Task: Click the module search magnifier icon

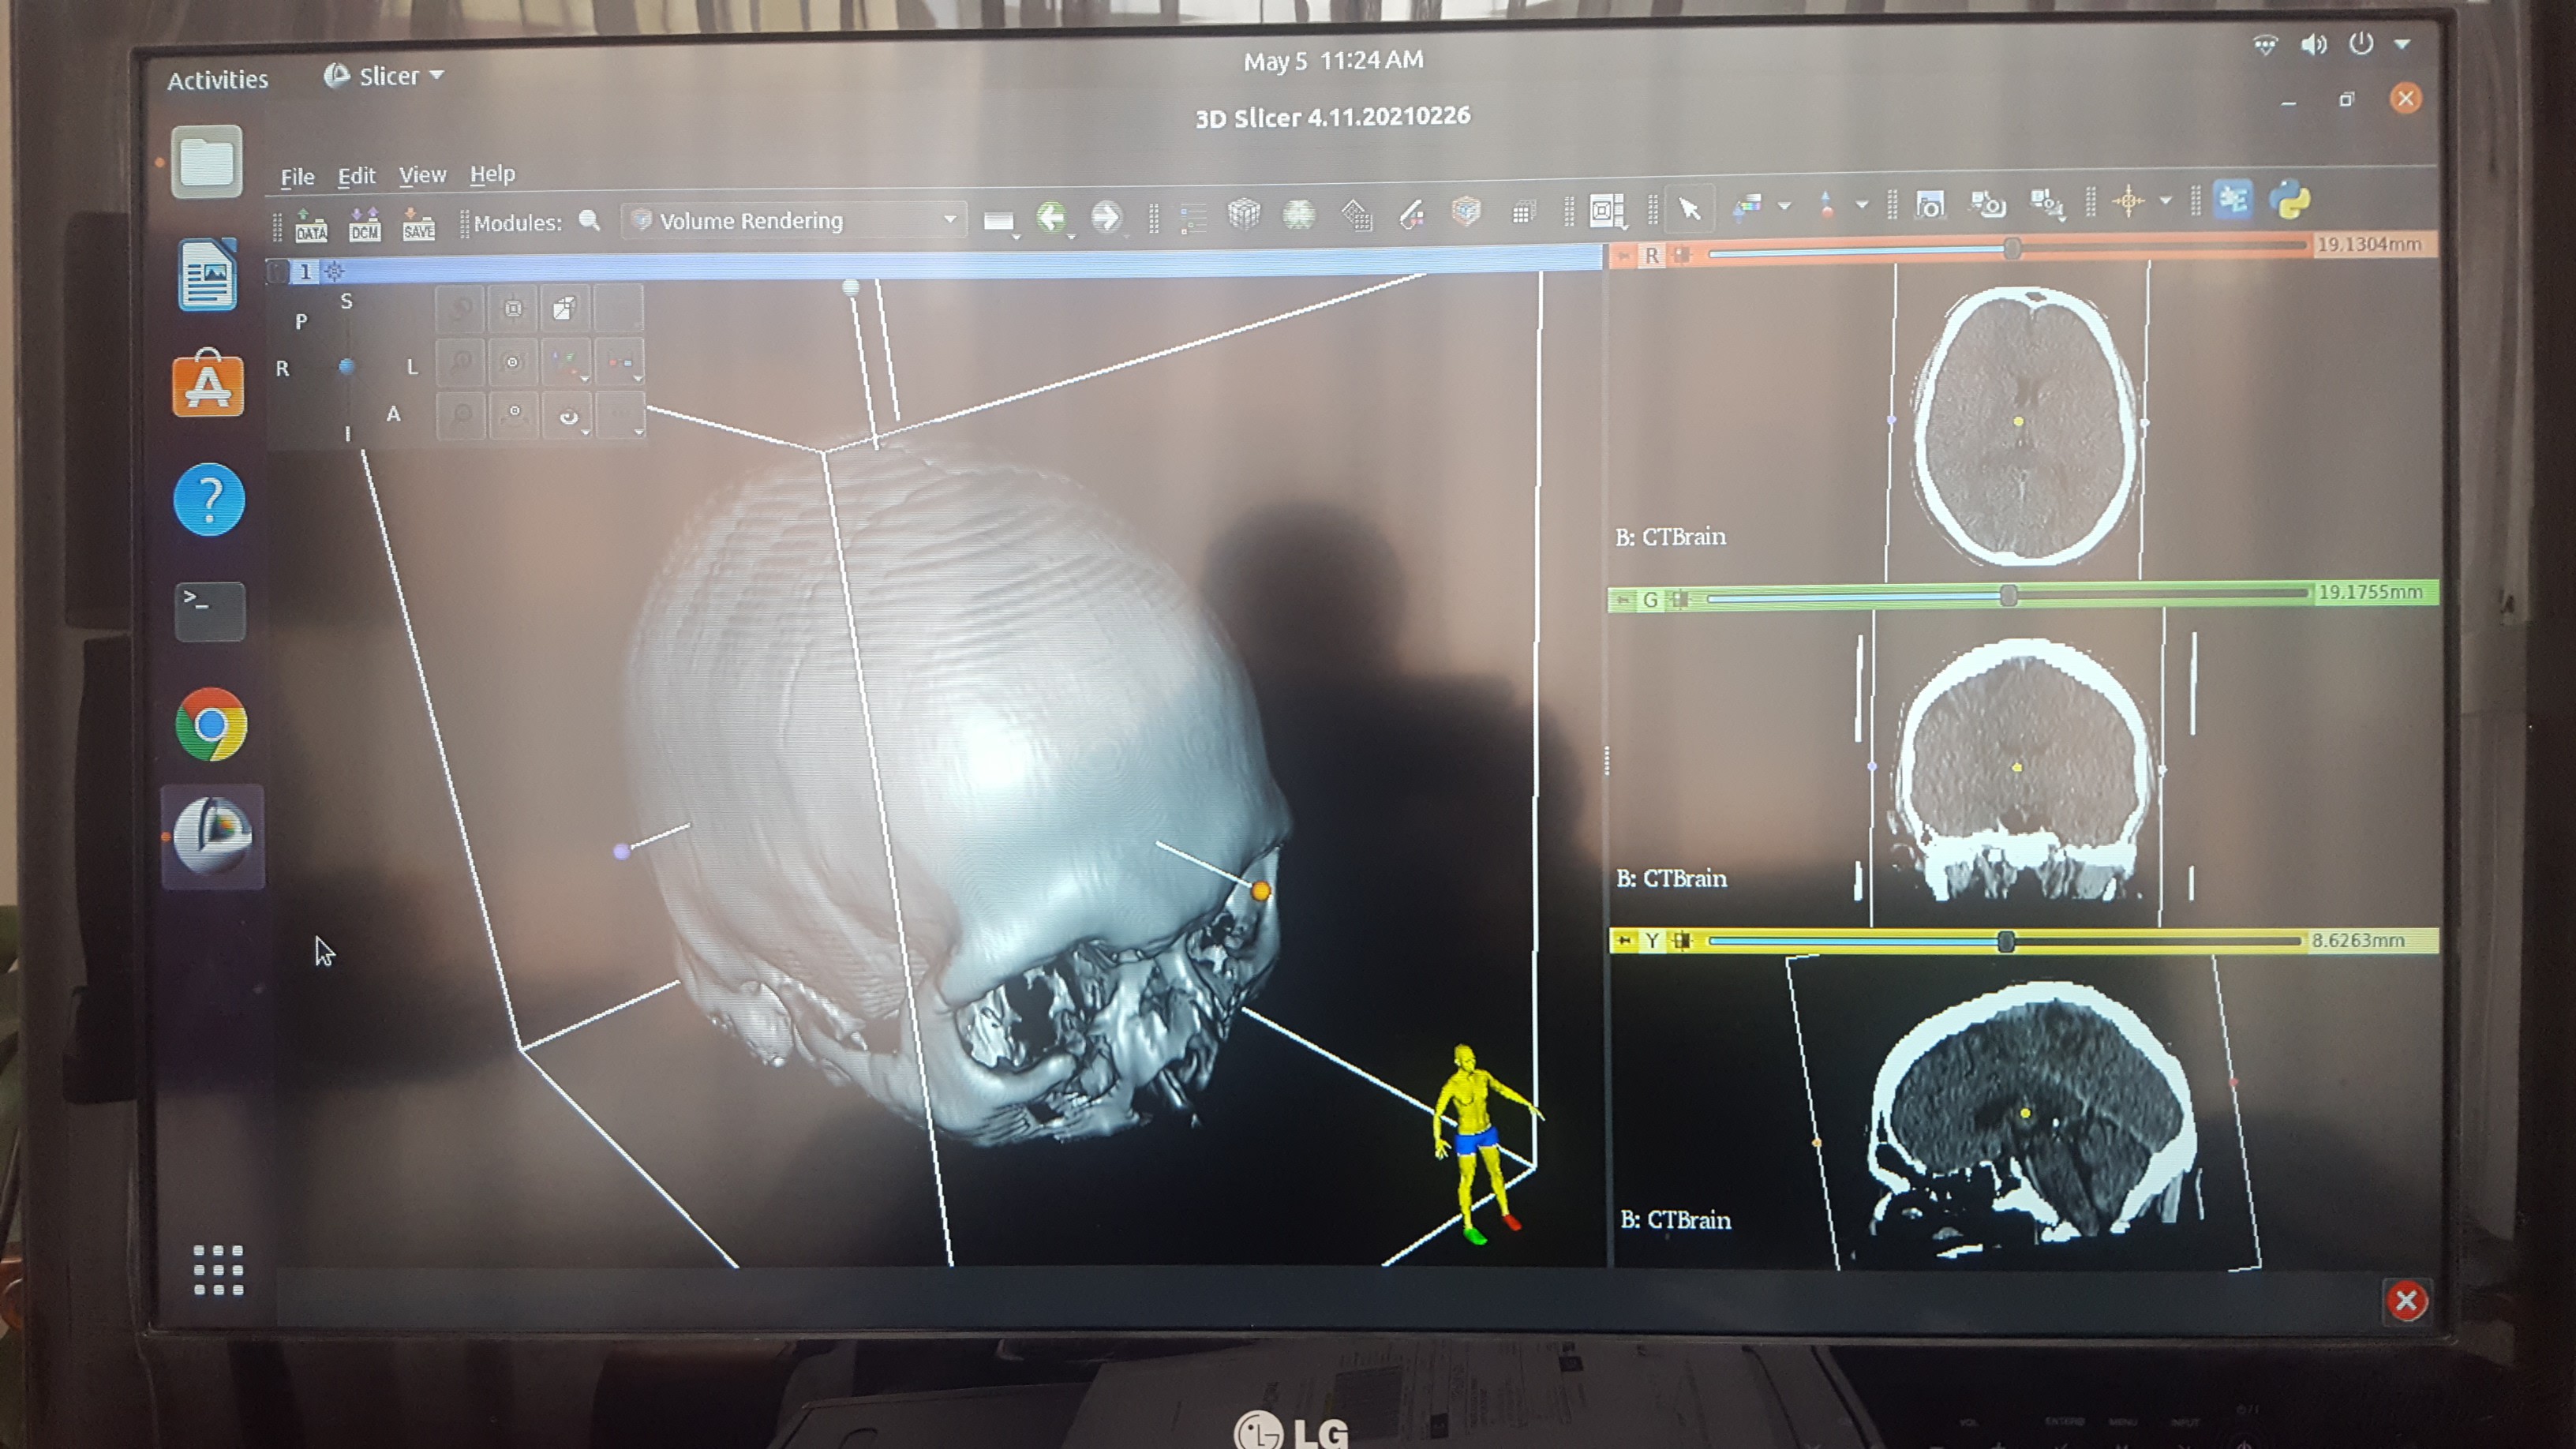Action: 590,220
